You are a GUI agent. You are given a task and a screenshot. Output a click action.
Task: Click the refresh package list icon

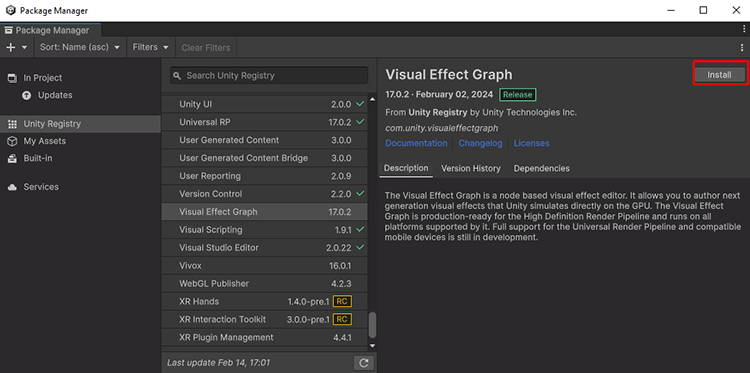coord(364,363)
